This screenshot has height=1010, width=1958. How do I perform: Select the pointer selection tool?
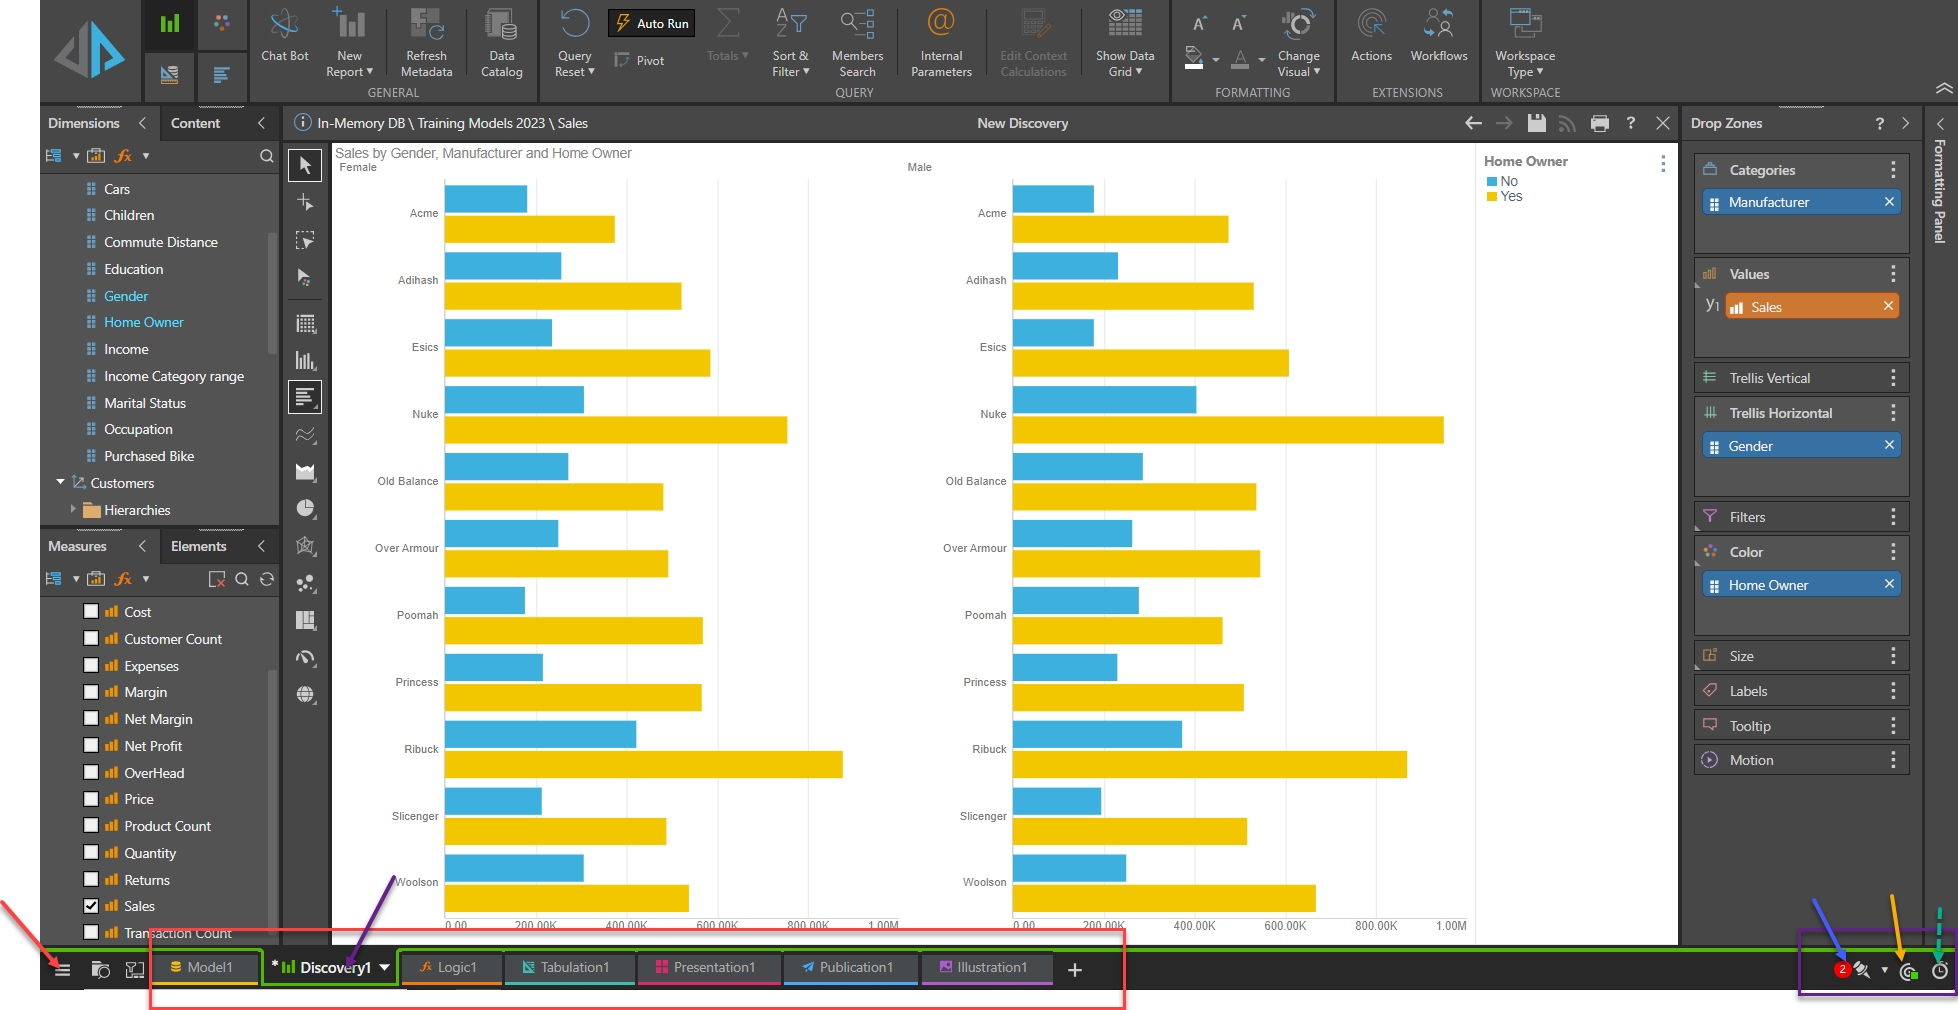click(305, 165)
